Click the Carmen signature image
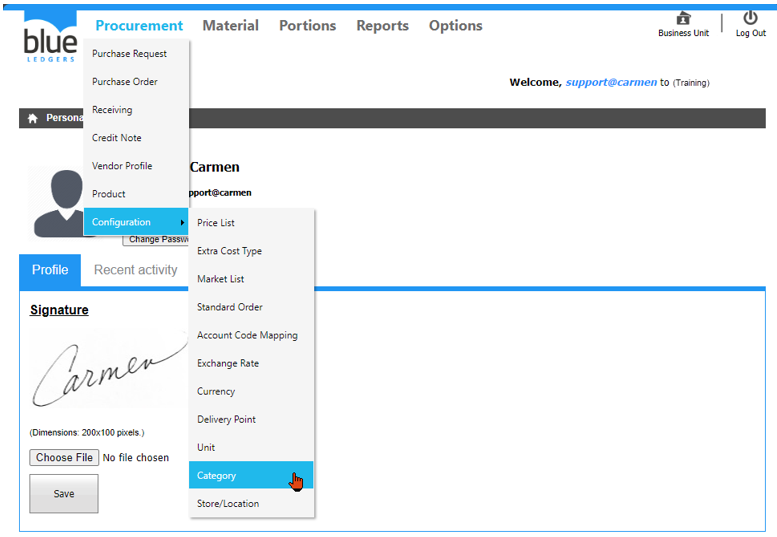 (x=105, y=370)
